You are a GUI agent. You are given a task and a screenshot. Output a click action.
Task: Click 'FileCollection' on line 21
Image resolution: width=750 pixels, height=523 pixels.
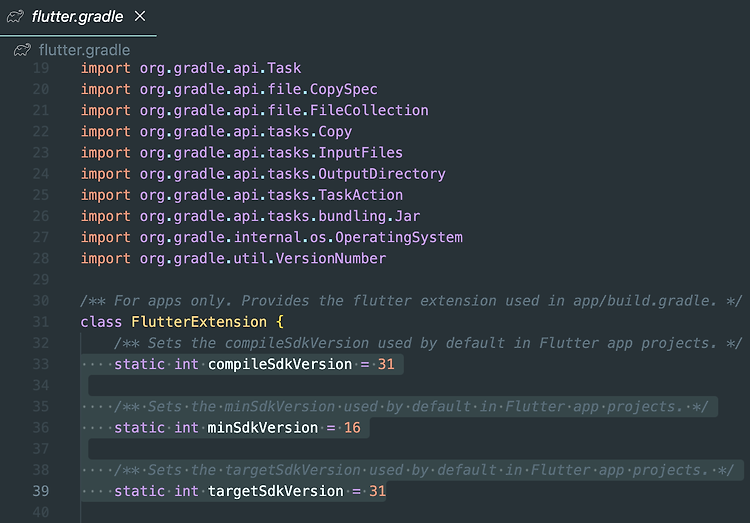click(x=369, y=110)
